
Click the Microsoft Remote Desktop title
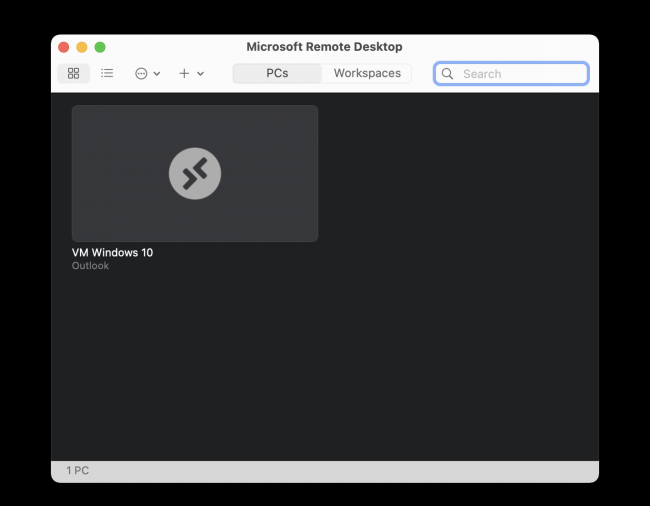324,47
